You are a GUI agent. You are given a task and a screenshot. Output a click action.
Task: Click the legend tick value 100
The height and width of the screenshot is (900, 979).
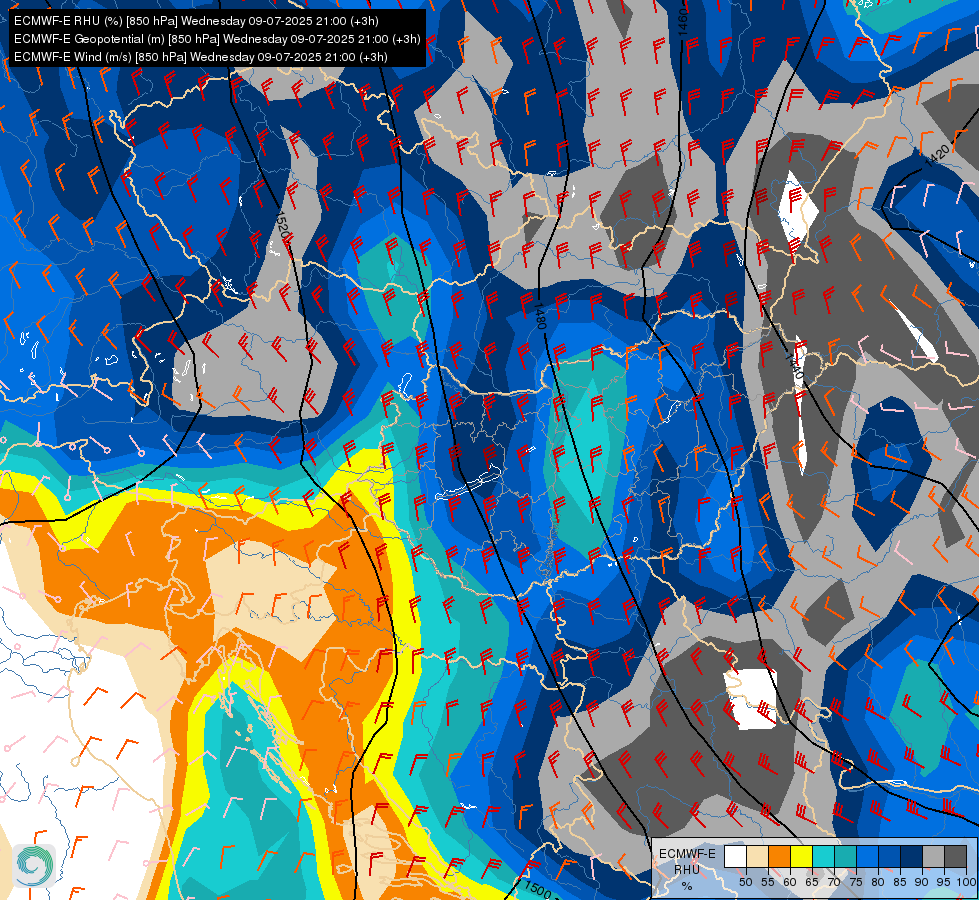(x=966, y=882)
